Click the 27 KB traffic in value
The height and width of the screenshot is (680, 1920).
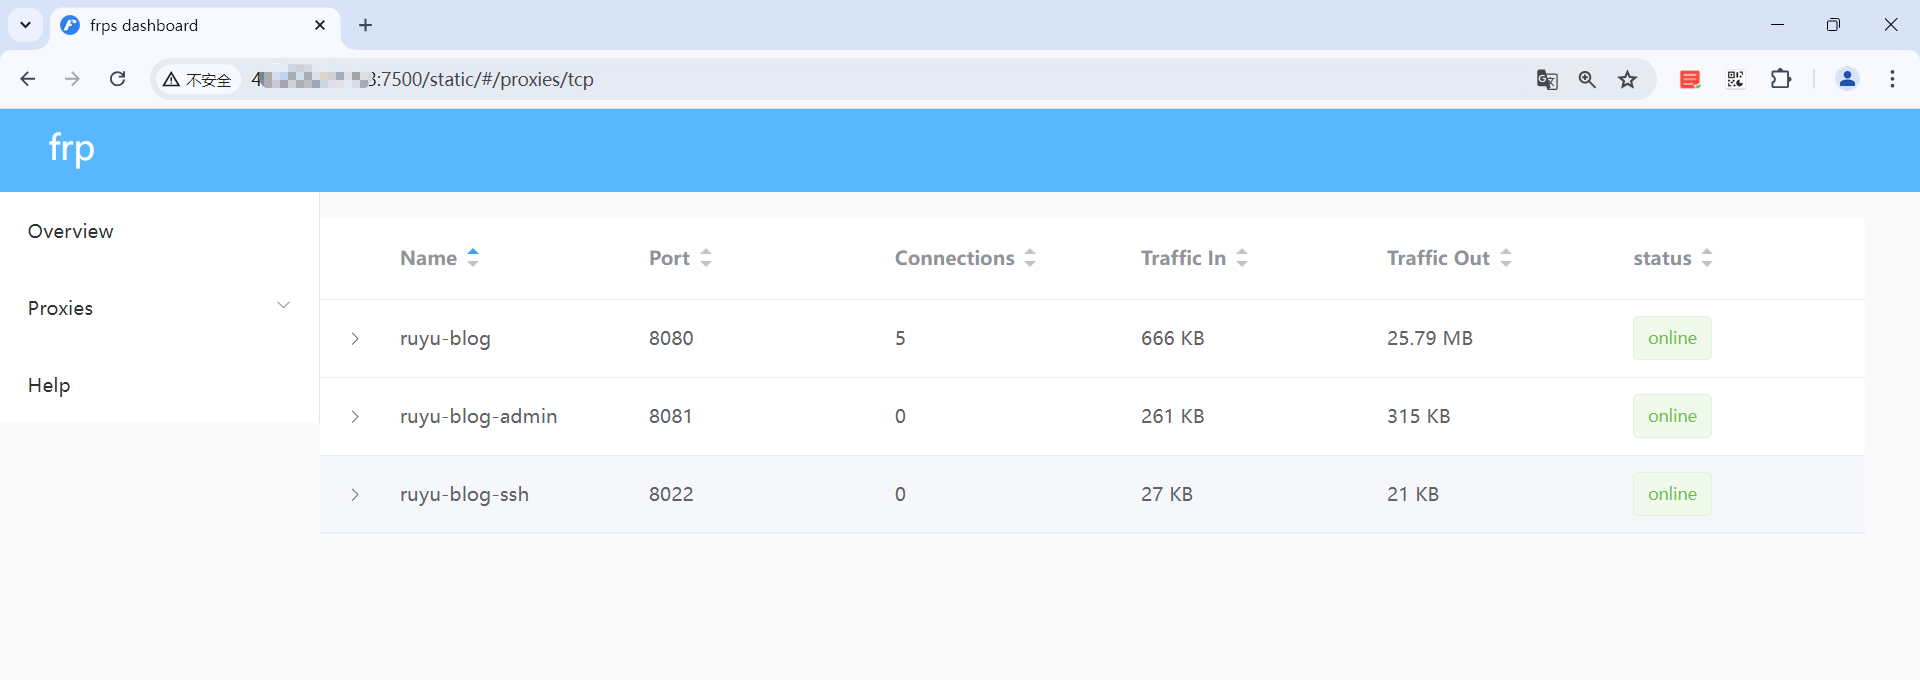(x=1167, y=494)
